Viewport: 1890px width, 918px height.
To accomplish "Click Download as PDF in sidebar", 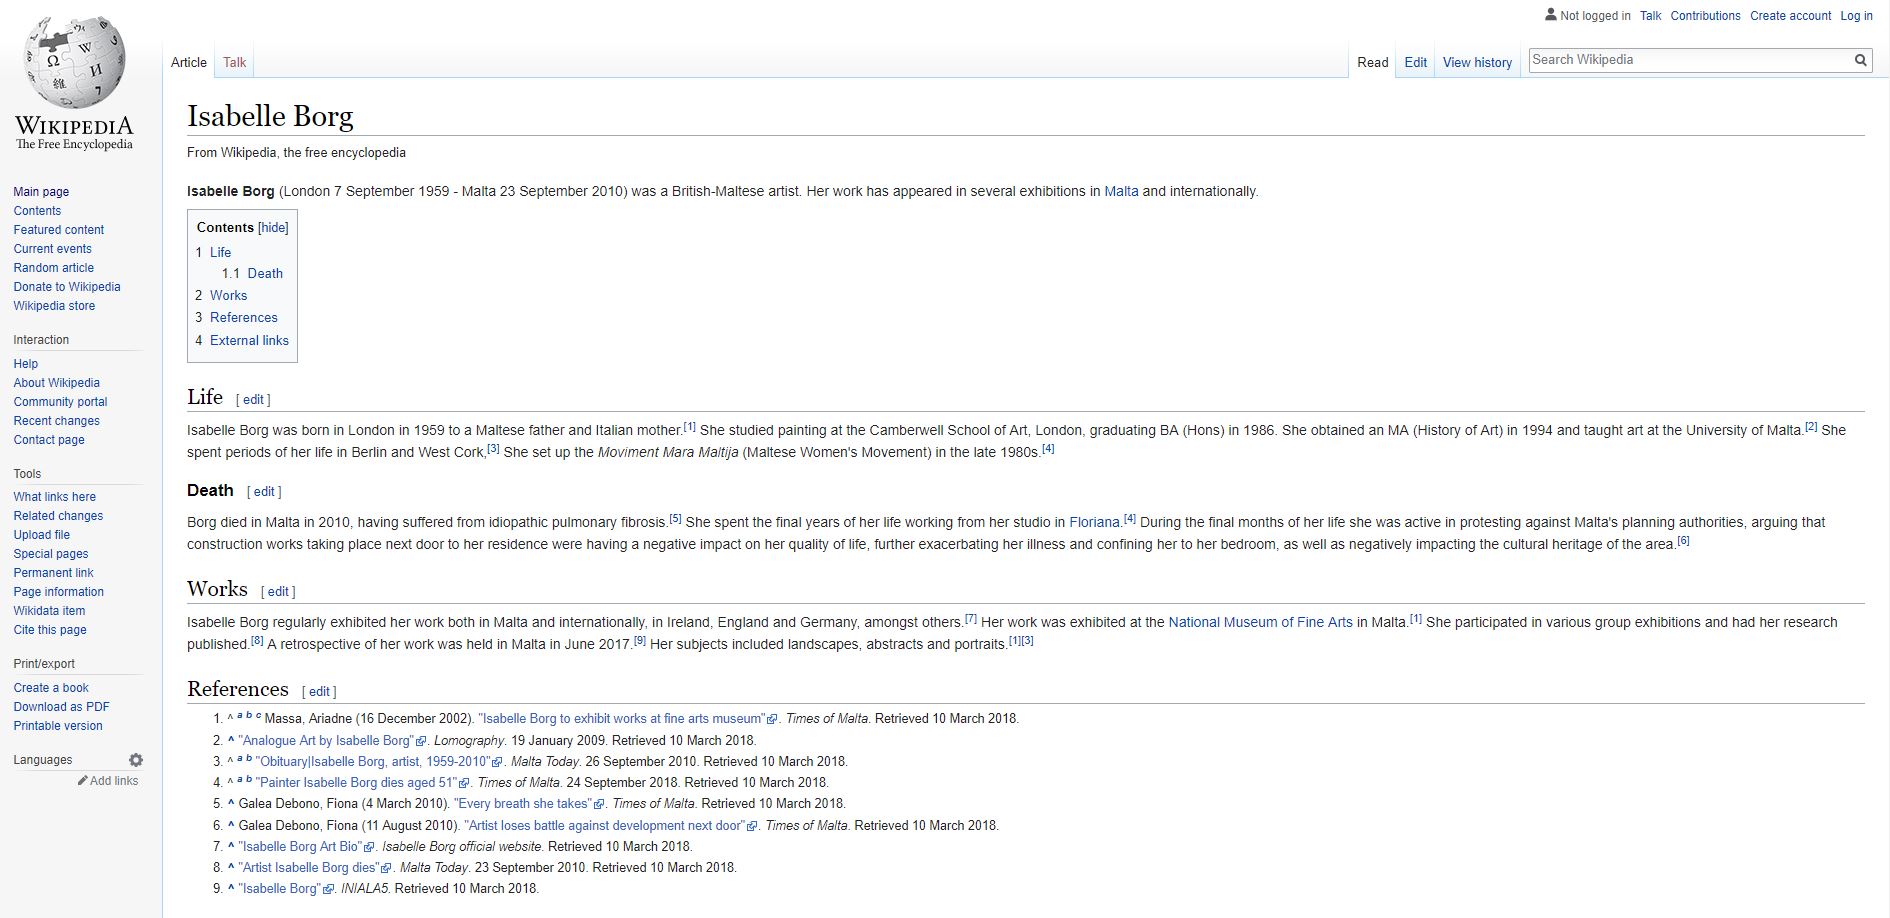I will (61, 707).
